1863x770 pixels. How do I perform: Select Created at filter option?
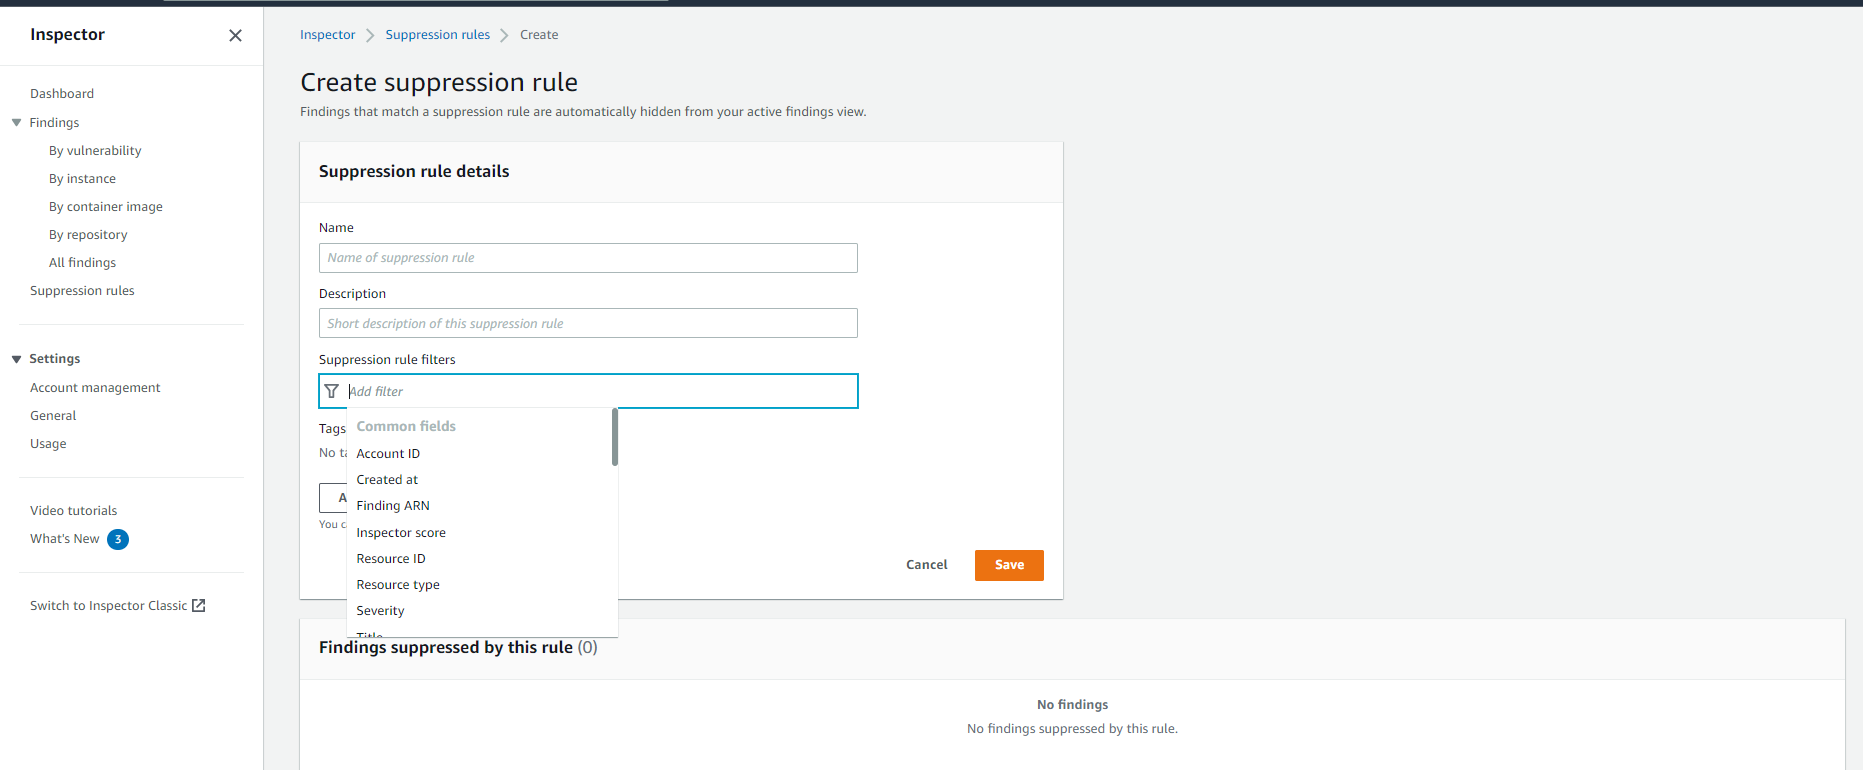(x=480, y=479)
